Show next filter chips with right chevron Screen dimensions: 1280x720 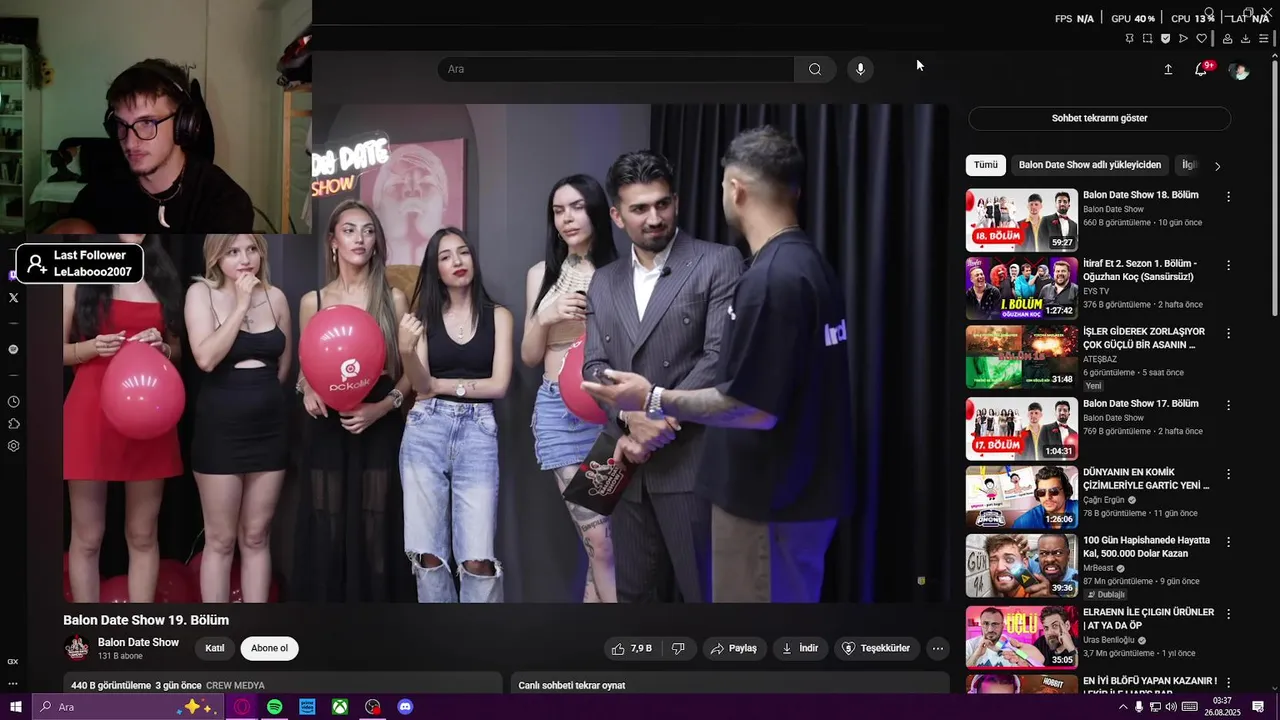coord(1217,166)
